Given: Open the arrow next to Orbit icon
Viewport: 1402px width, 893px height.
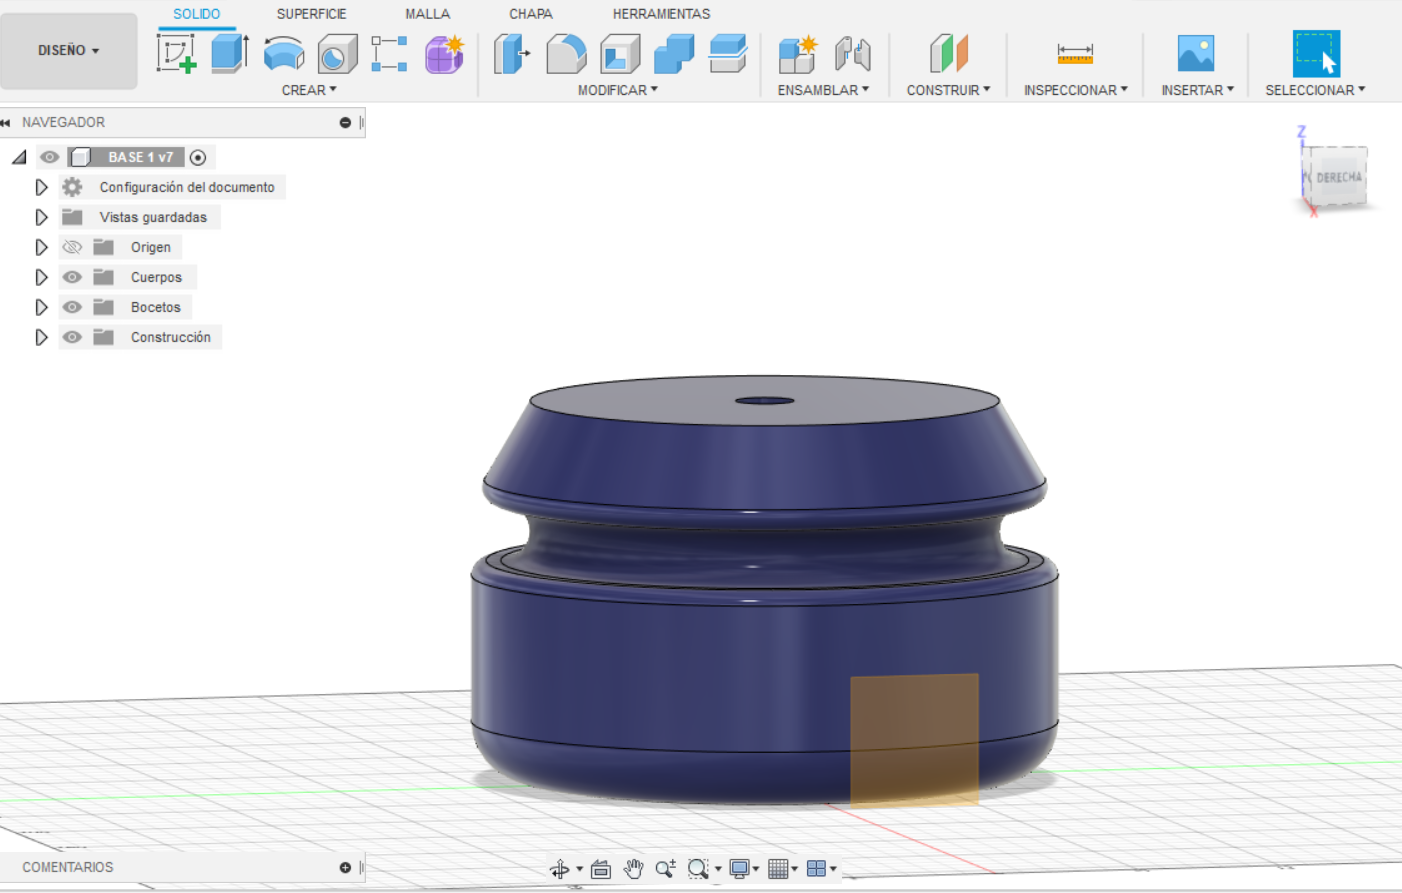Looking at the screenshot, I should (x=579, y=869).
